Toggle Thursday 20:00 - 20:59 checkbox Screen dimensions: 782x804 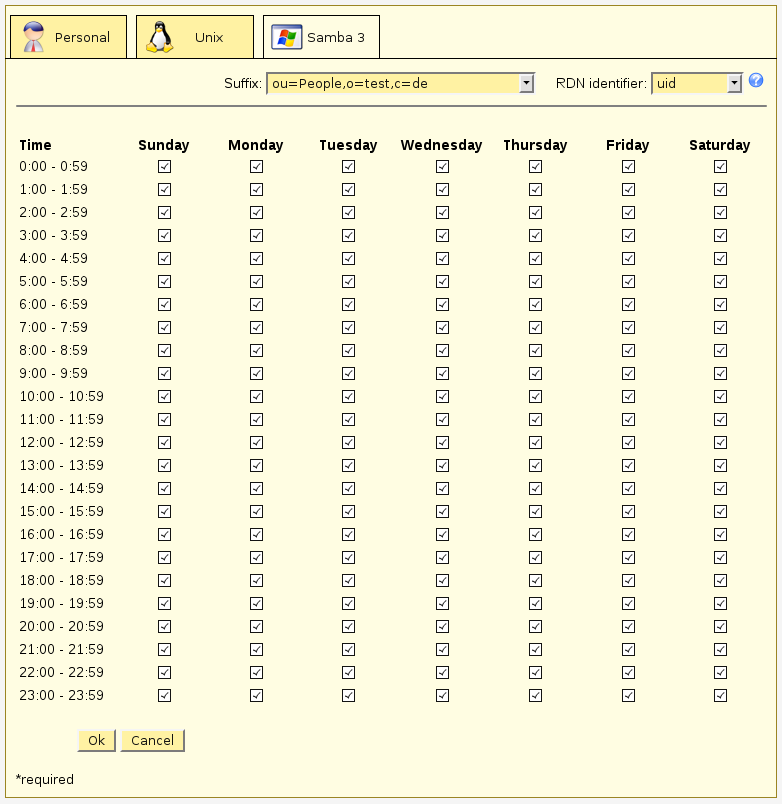coord(535,627)
